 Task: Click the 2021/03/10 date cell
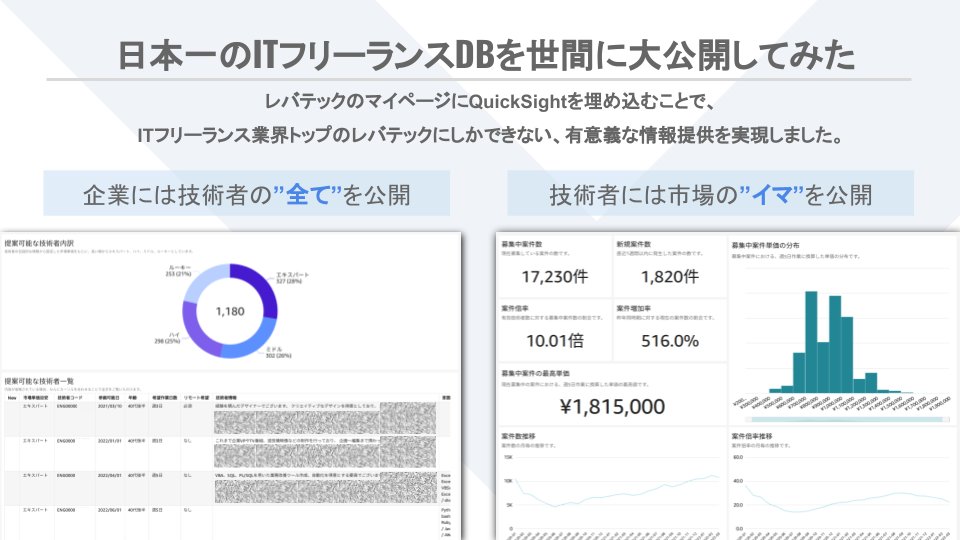tap(110, 406)
